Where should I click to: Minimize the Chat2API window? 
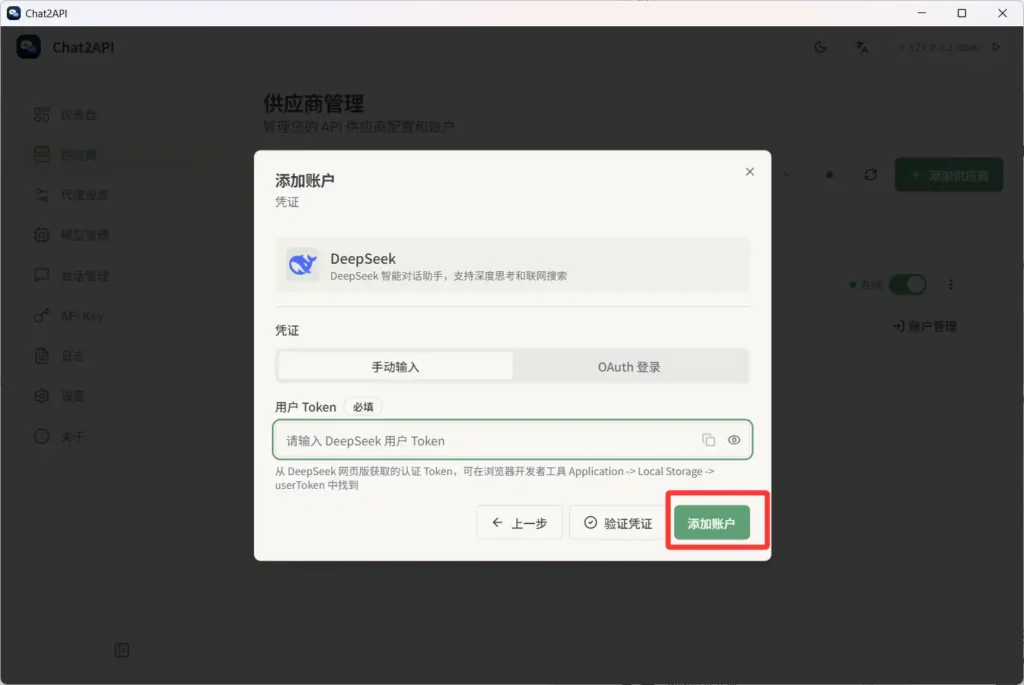point(921,13)
